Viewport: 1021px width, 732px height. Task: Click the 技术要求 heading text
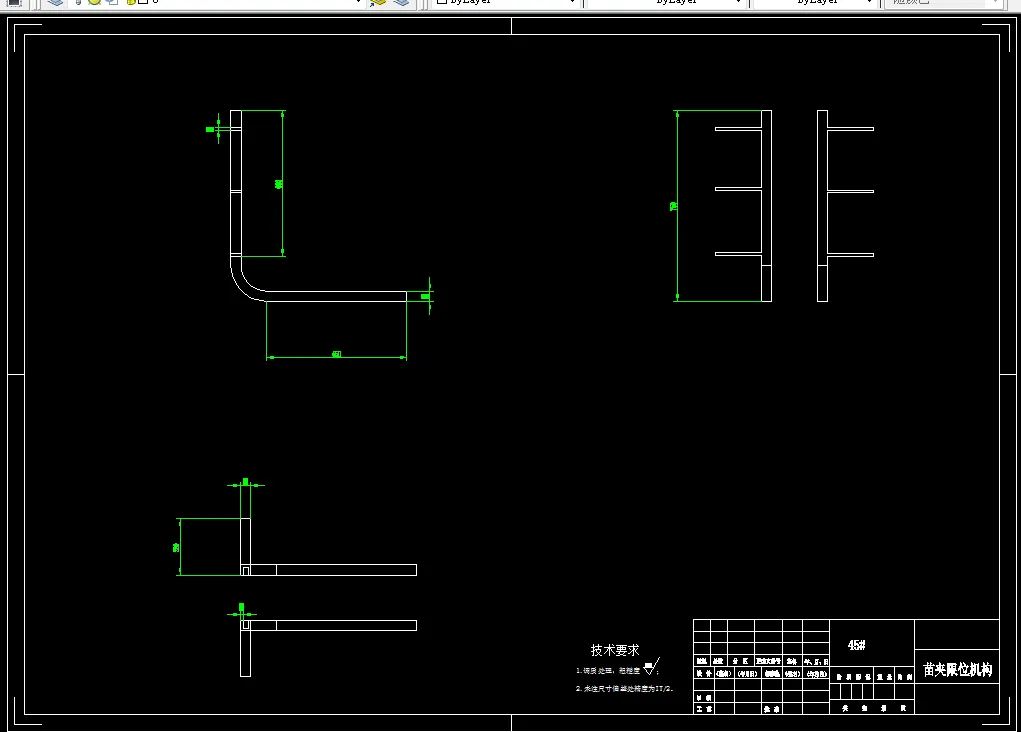pyautogui.click(x=615, y=650)
